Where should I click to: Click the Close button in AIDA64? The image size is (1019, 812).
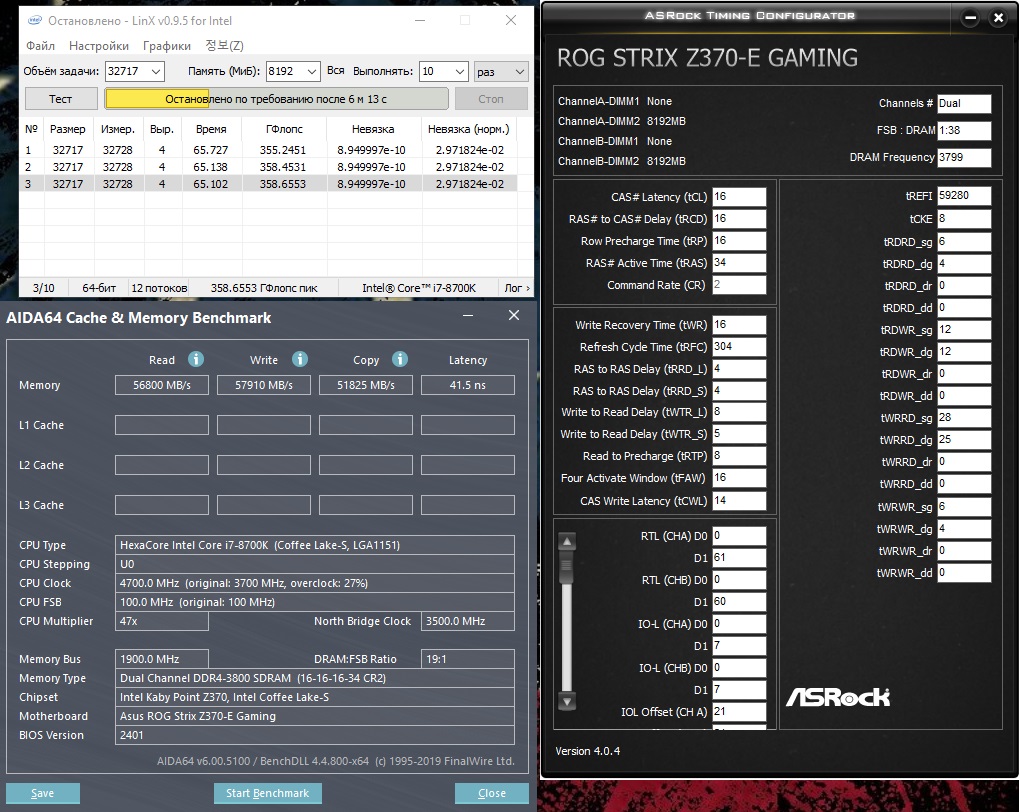pyautogui.click(x=492, y=793)
